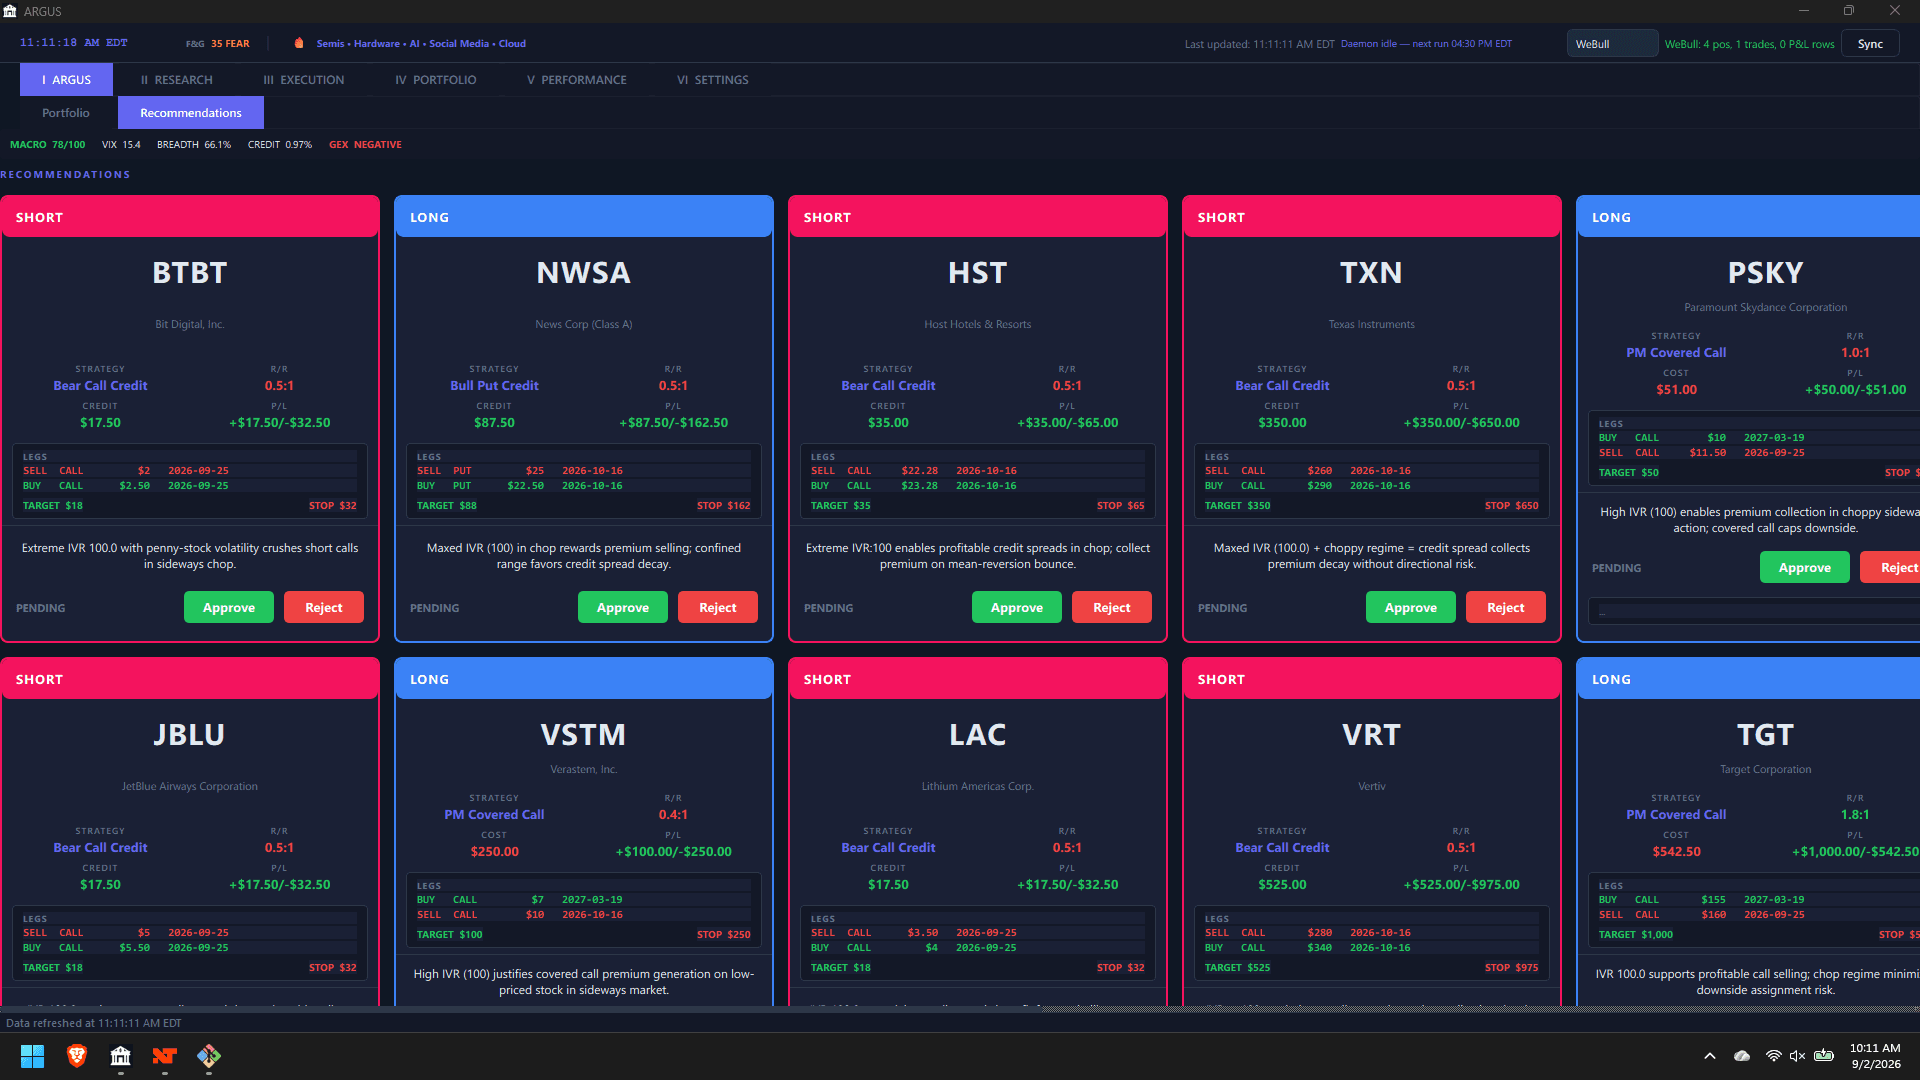Click the NWSA BUY PUT $22.50 leg row
Screen dimensions: 1920x1080
point(583,486)
